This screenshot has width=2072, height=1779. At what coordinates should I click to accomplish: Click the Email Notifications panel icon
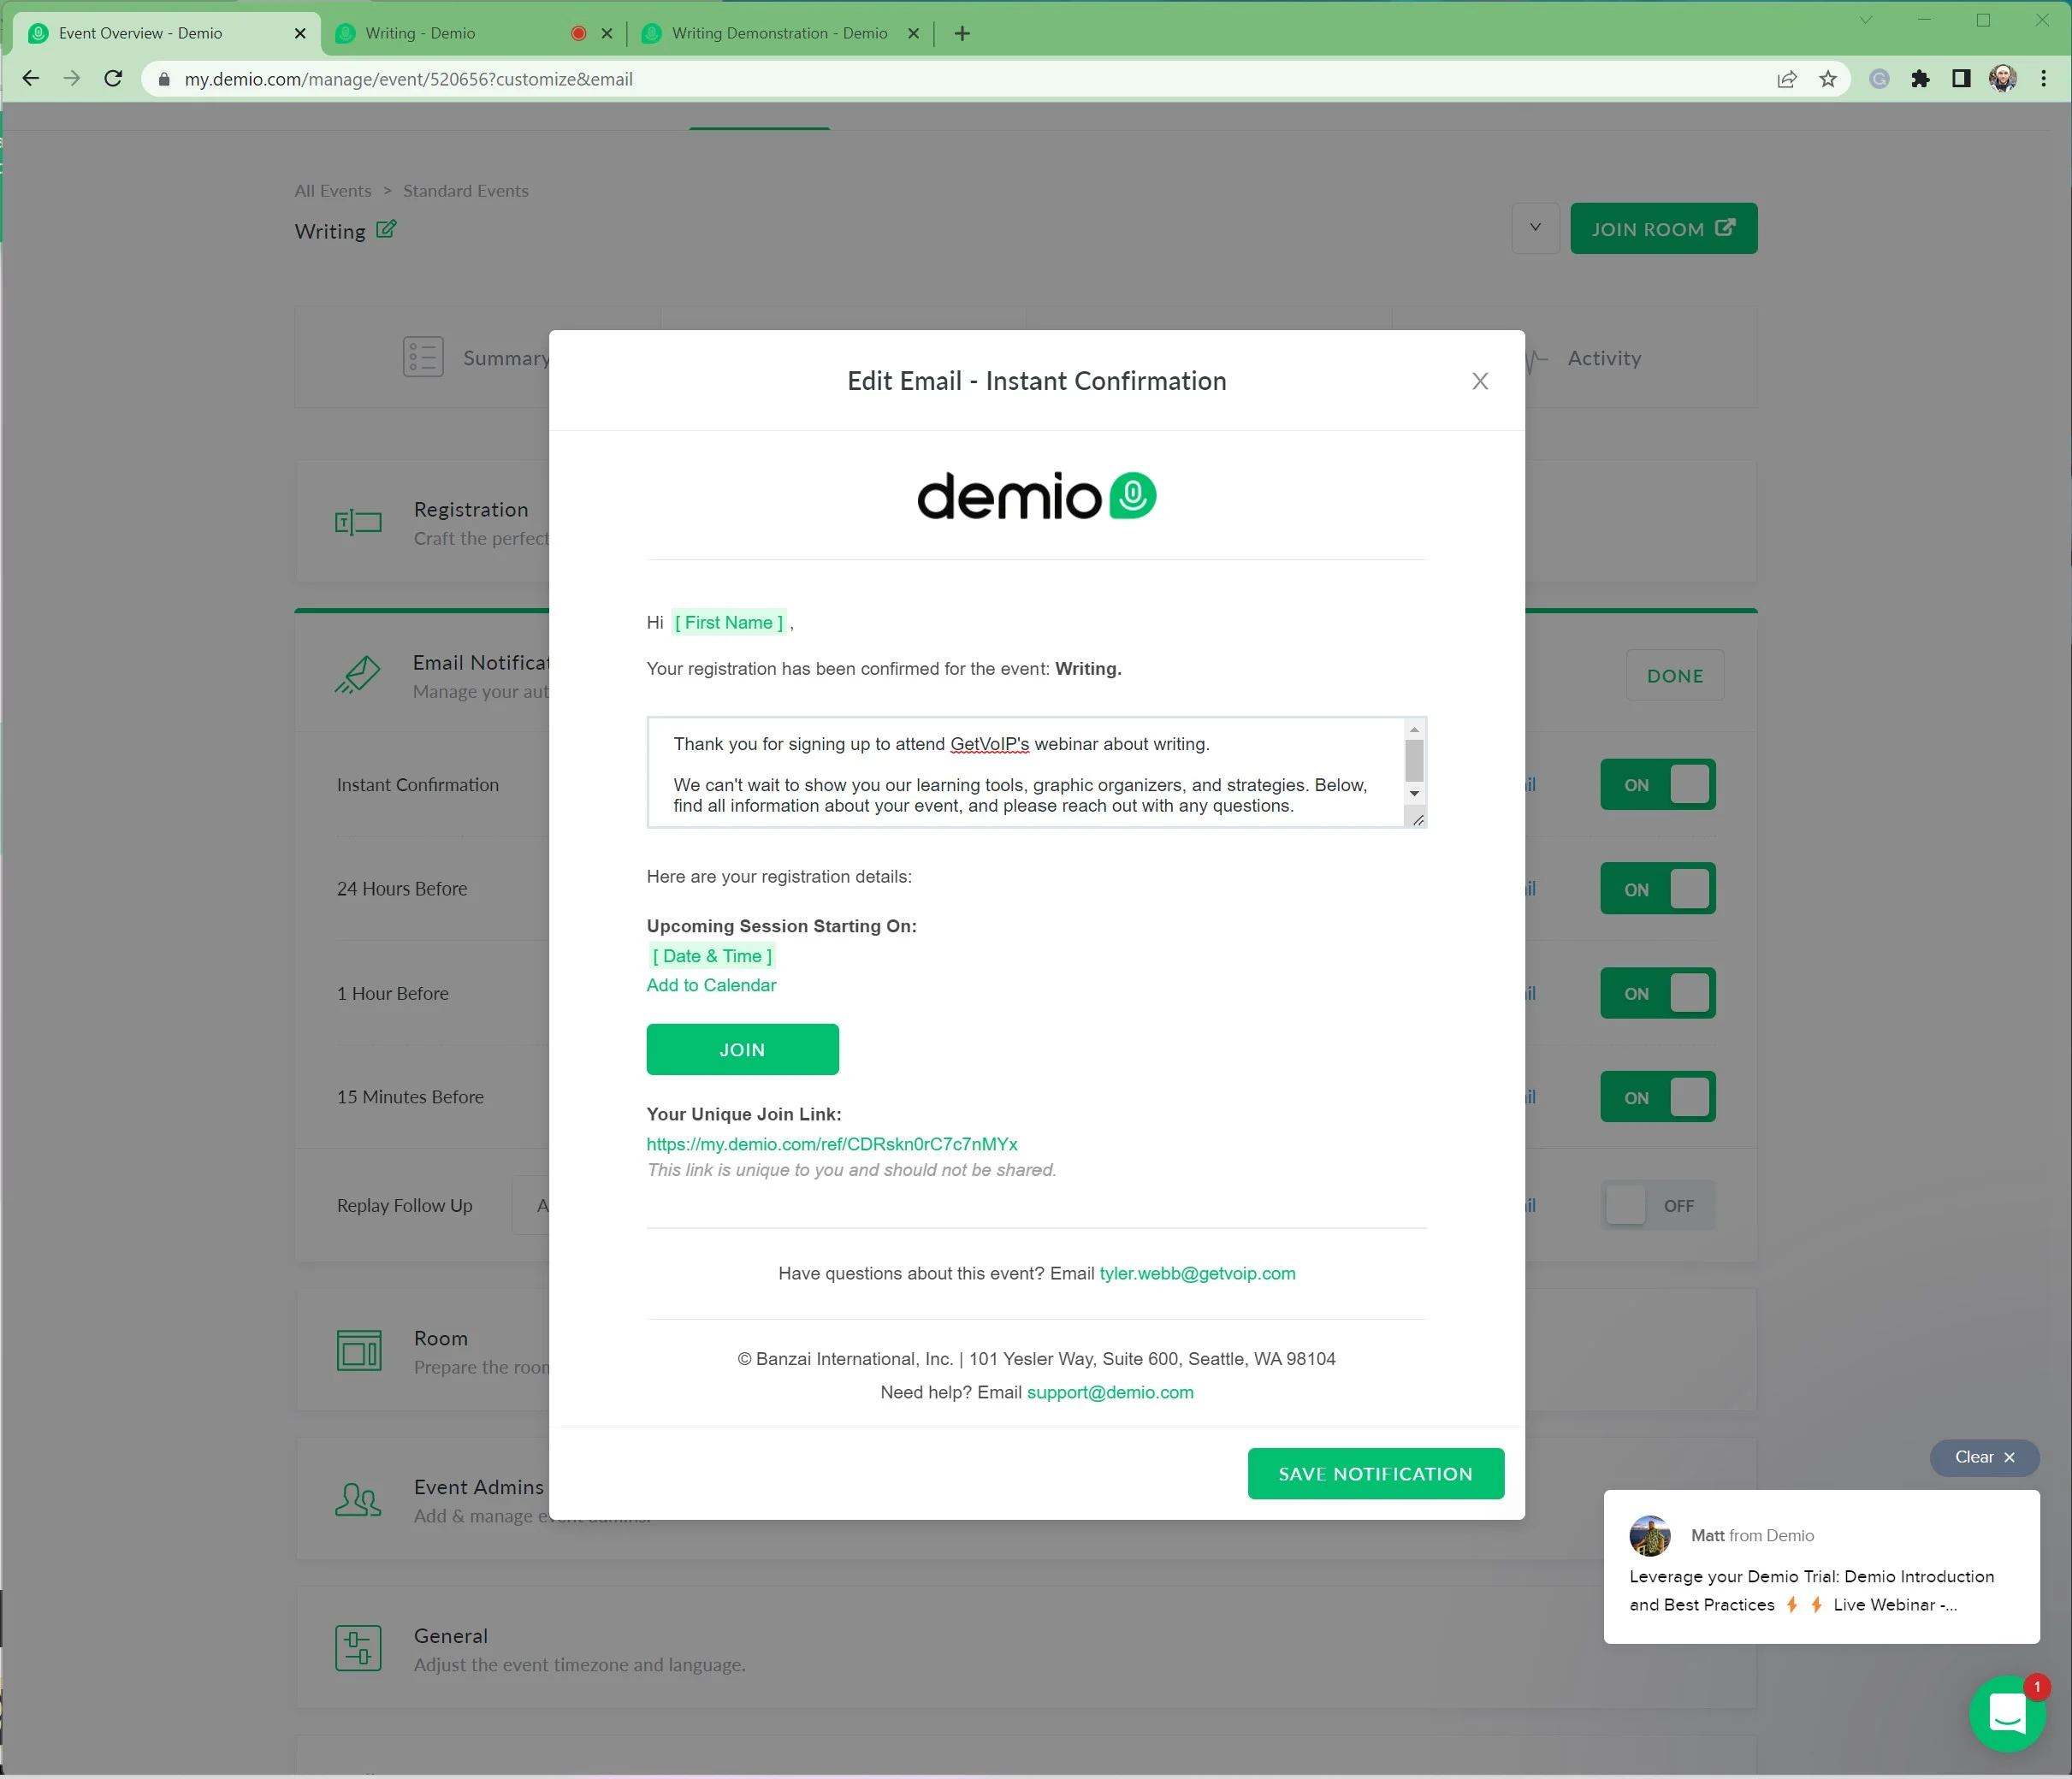(359, 675)
